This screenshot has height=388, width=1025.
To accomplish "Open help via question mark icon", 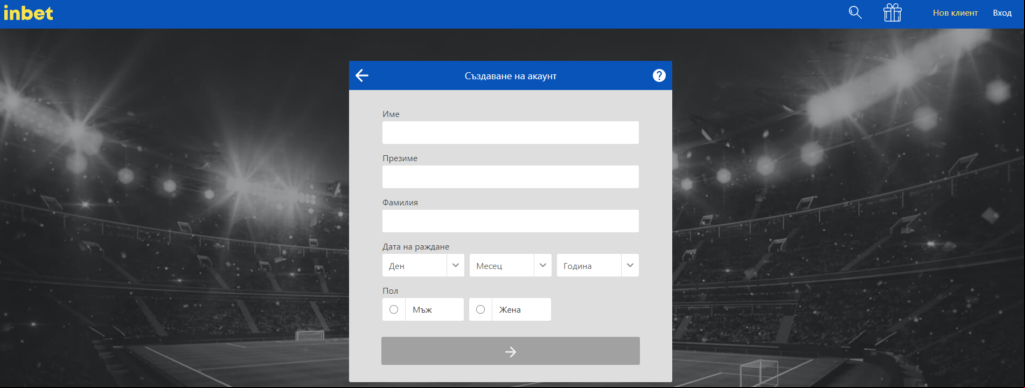I will pyautogui.click(x=659, y=76).
